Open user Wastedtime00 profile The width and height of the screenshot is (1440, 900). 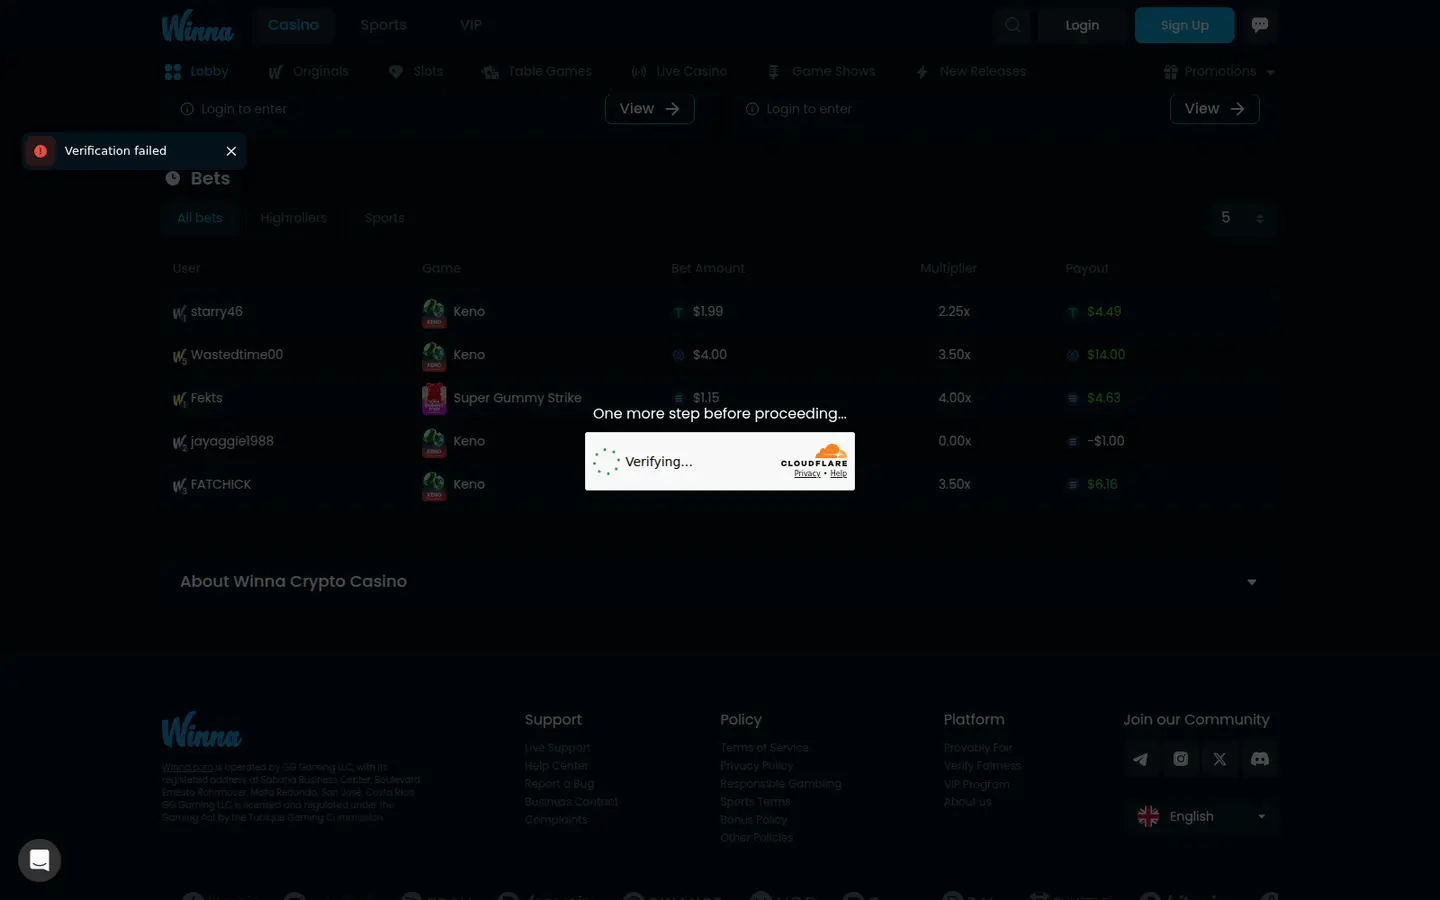point(237,355)
